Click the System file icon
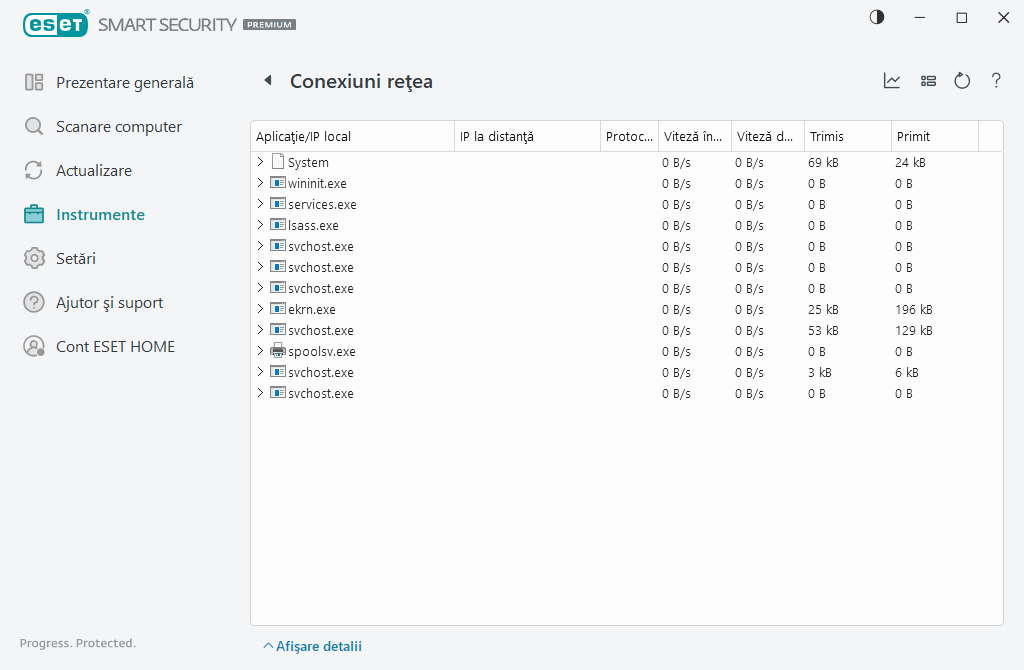This screenshot has height=670, width=1024. point(278,162)
